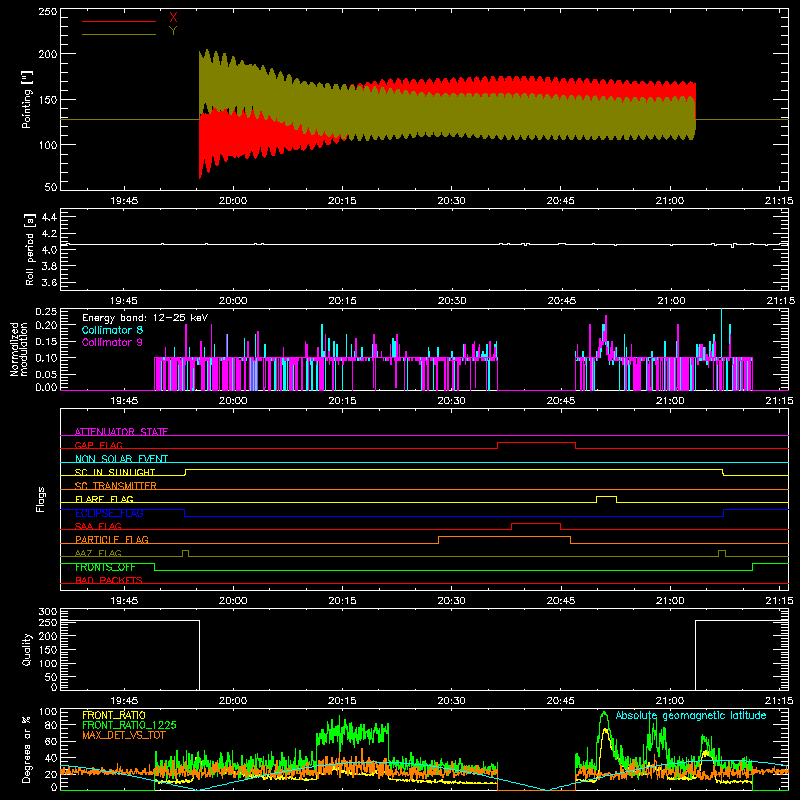Click the '3.6' tick on Roll period axis
This screenshot has height=800, width=800.
(49, 283)
